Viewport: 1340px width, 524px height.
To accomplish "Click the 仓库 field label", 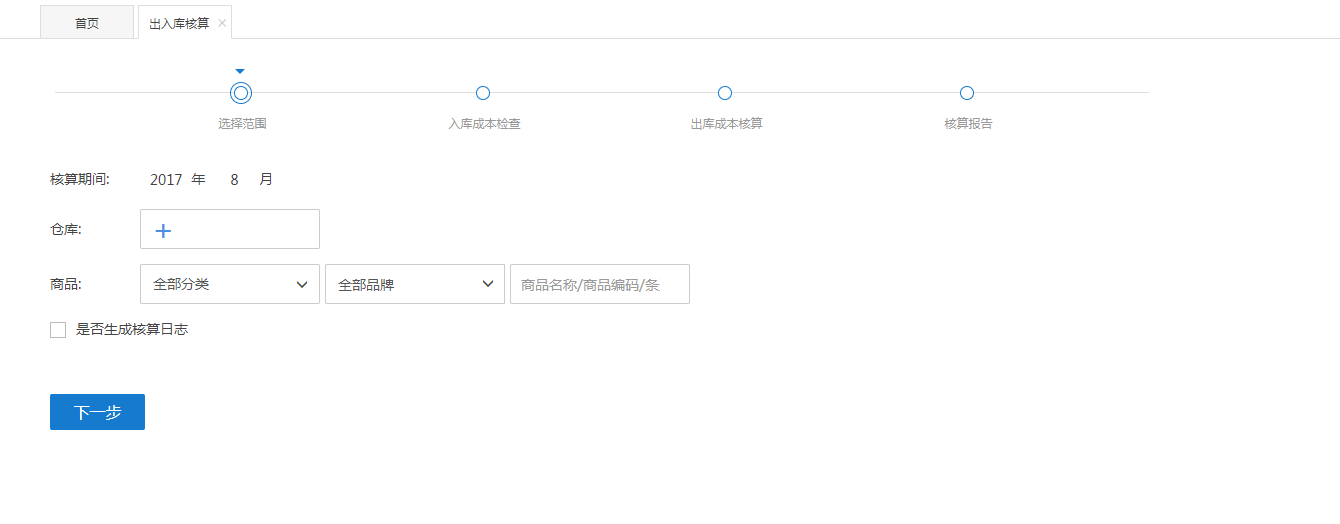I will 66,230.
